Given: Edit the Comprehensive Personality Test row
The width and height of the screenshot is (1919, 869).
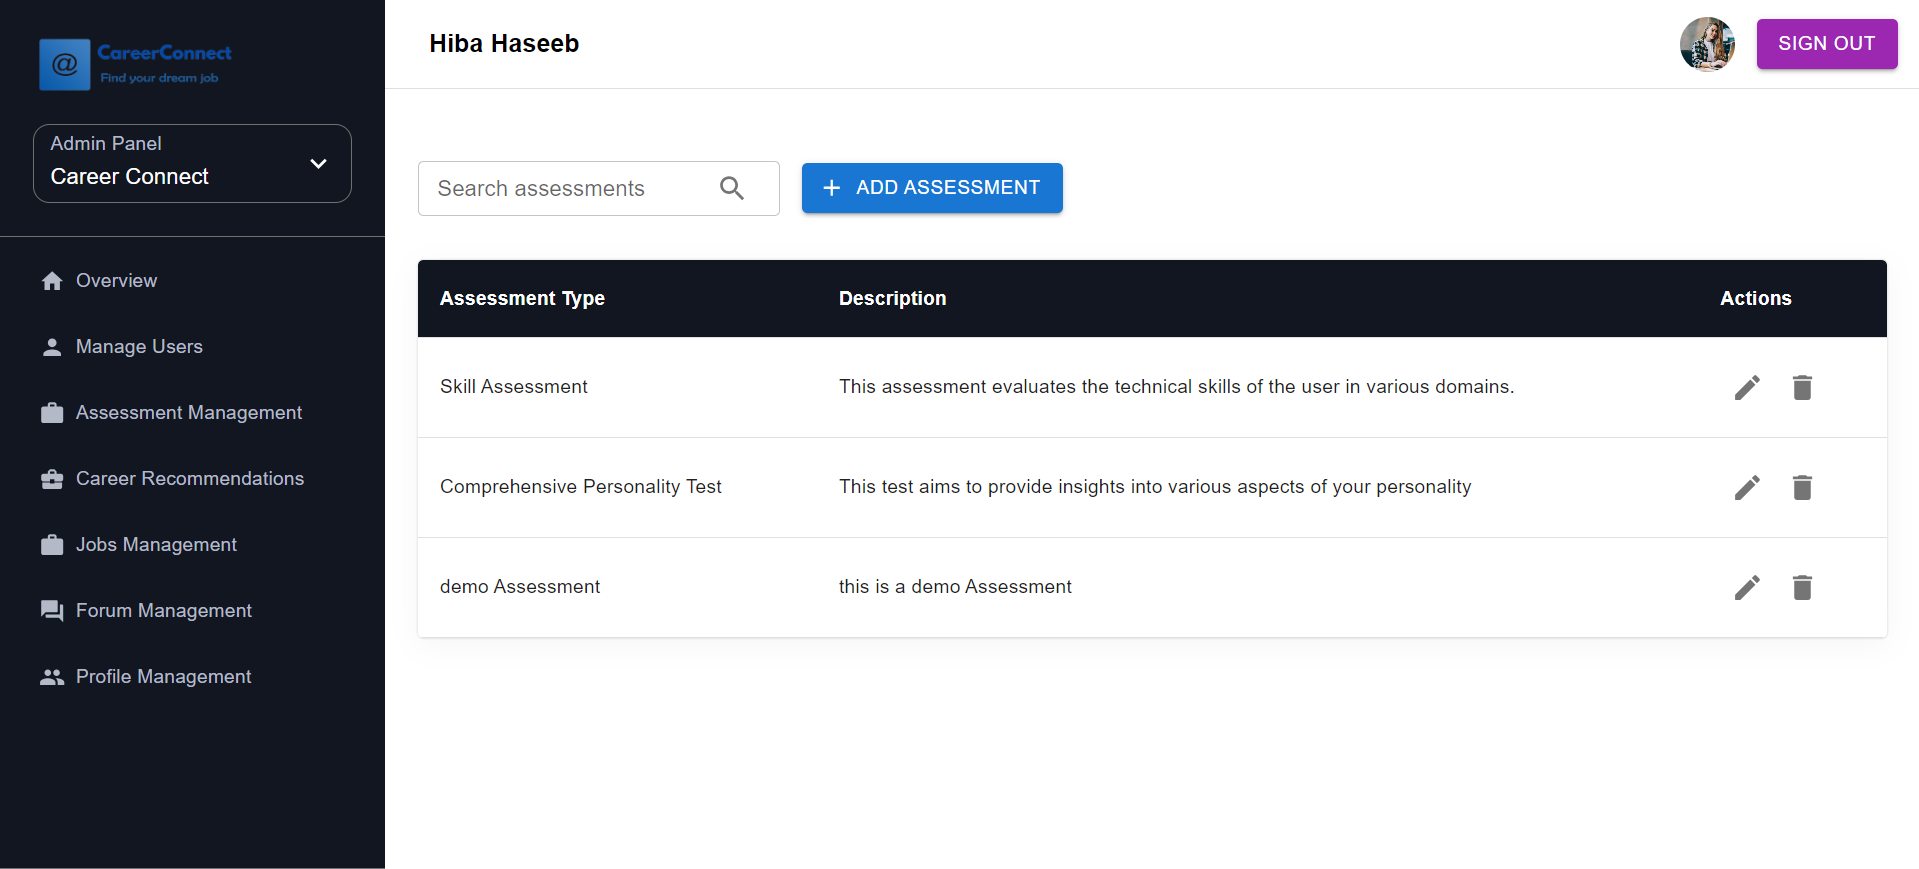Looking at the screenshot, I should coord(1747,487).
